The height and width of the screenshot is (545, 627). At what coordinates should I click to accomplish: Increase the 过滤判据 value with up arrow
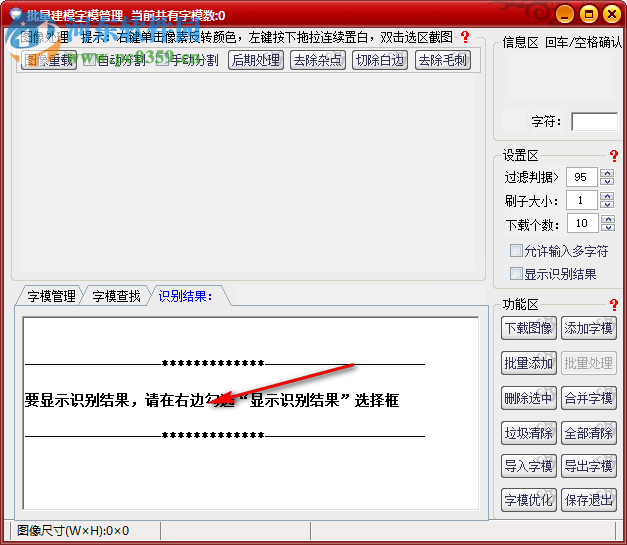tap(607, 173)
